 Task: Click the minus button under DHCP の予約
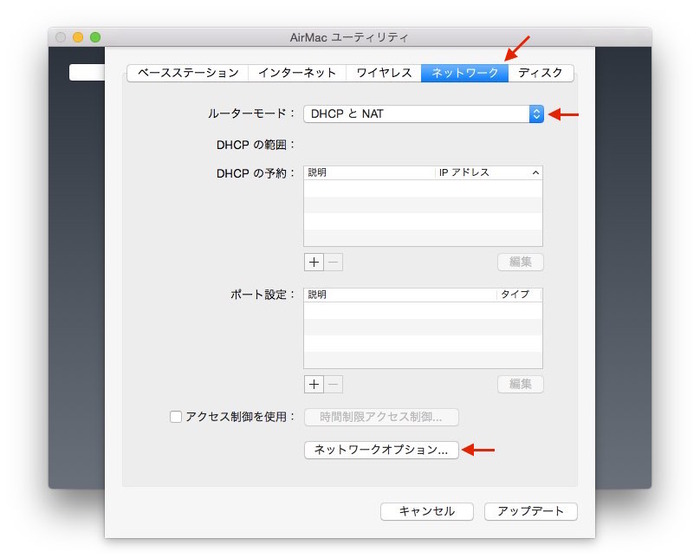click(x=333, y=262)
